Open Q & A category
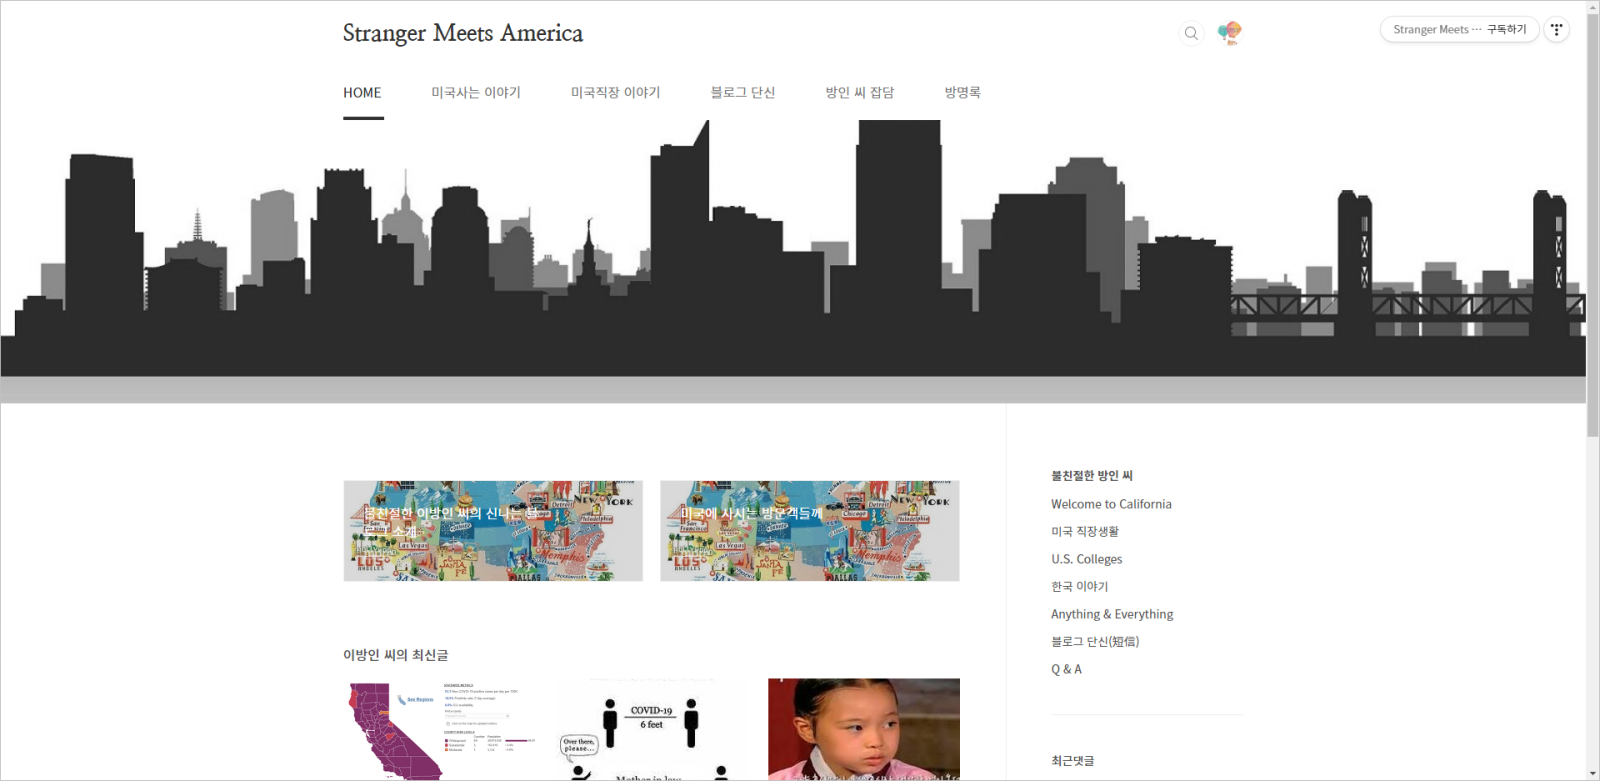This screenshot has width=1600, height=781. (1066, 669)
